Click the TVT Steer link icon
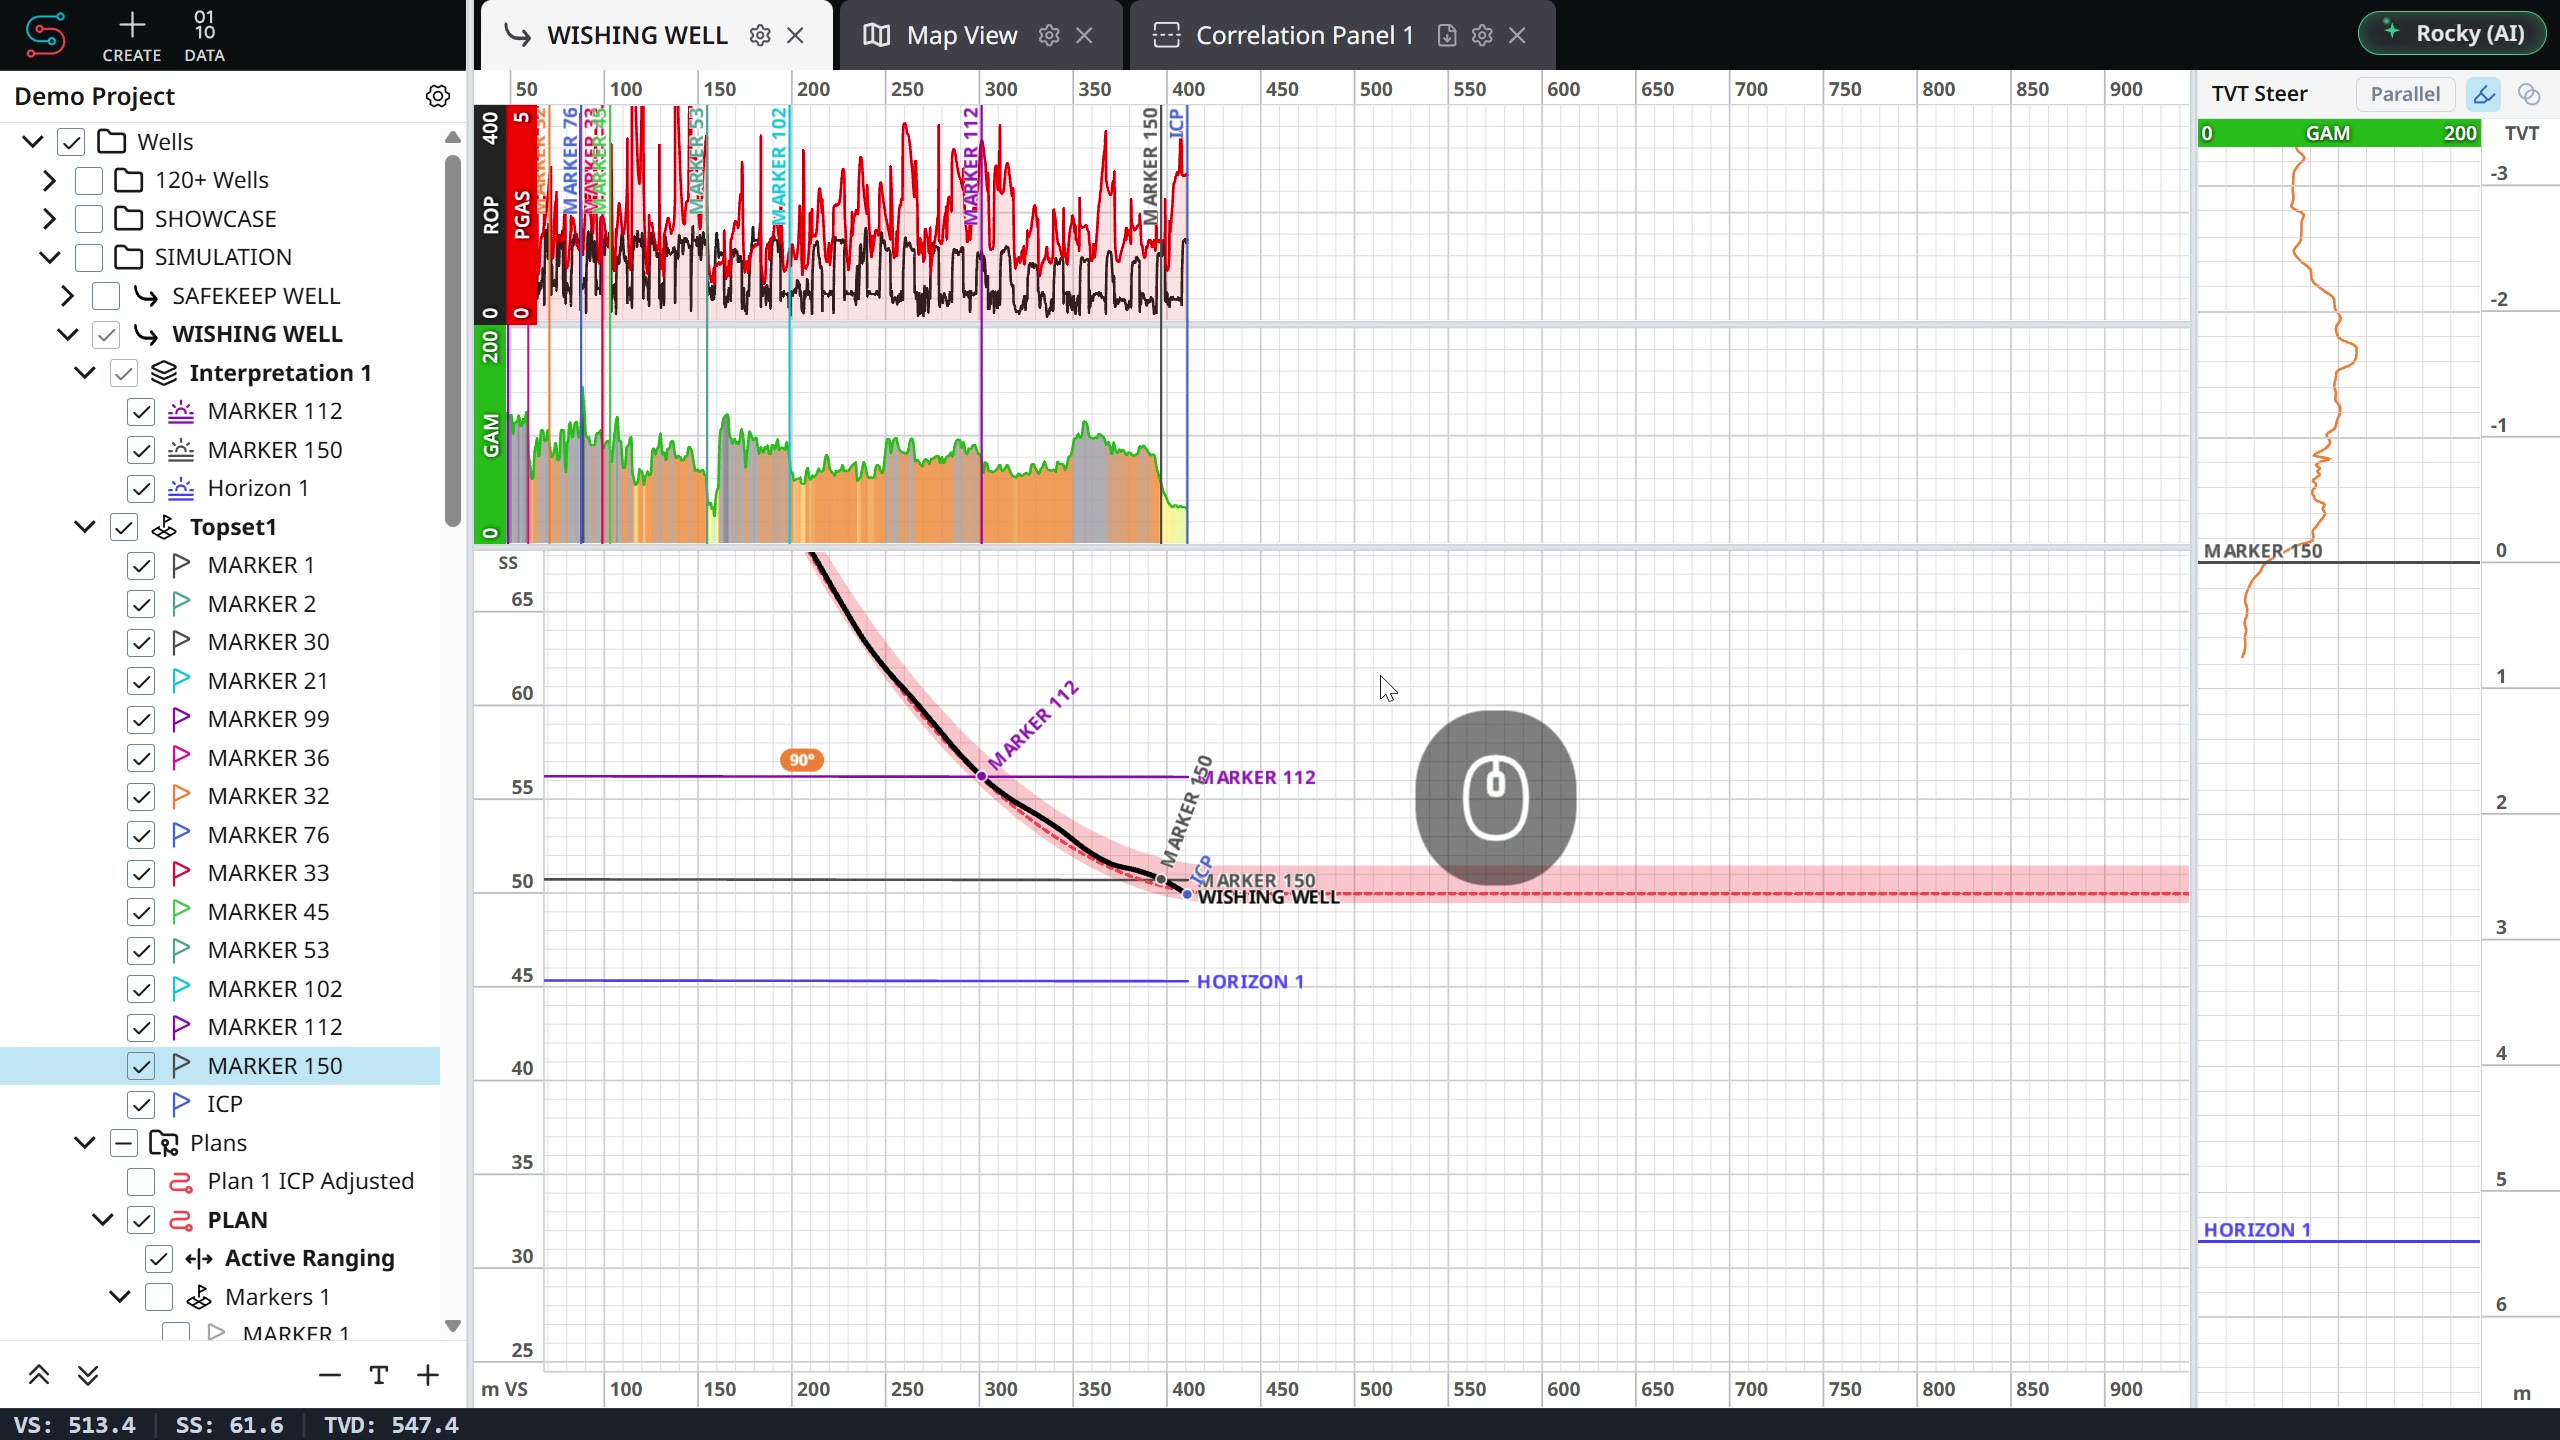The width and height of the screenshot is (2560, 1440). (2529, 94)
